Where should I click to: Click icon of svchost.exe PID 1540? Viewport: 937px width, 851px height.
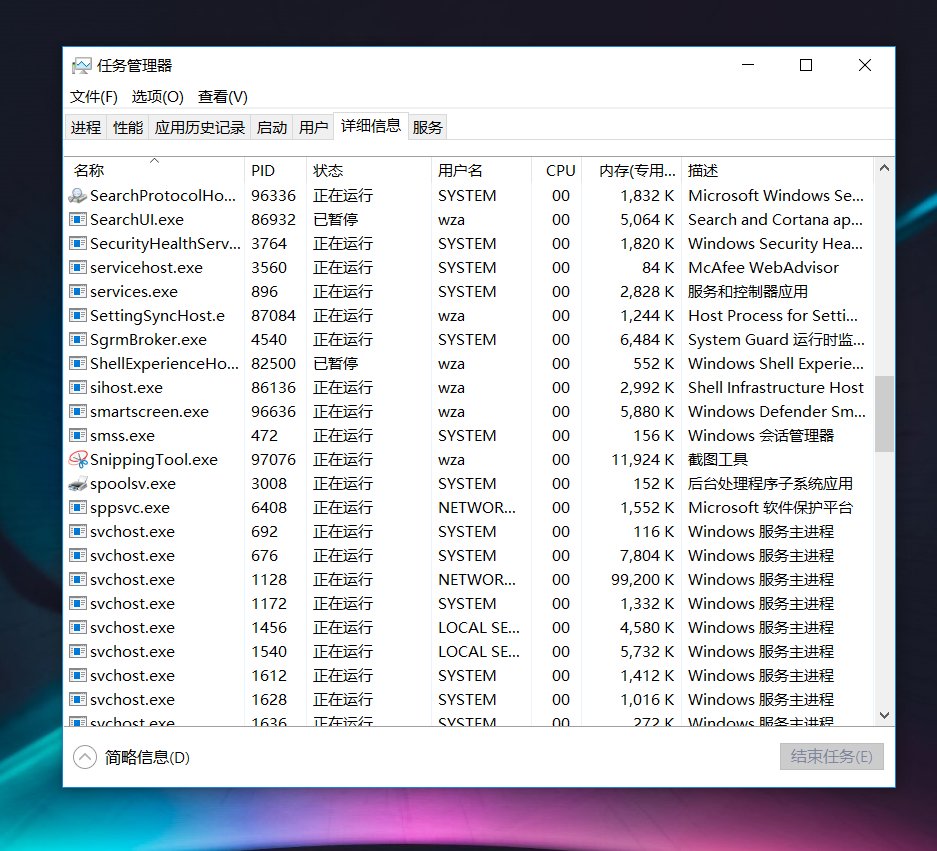pos(78,651)
